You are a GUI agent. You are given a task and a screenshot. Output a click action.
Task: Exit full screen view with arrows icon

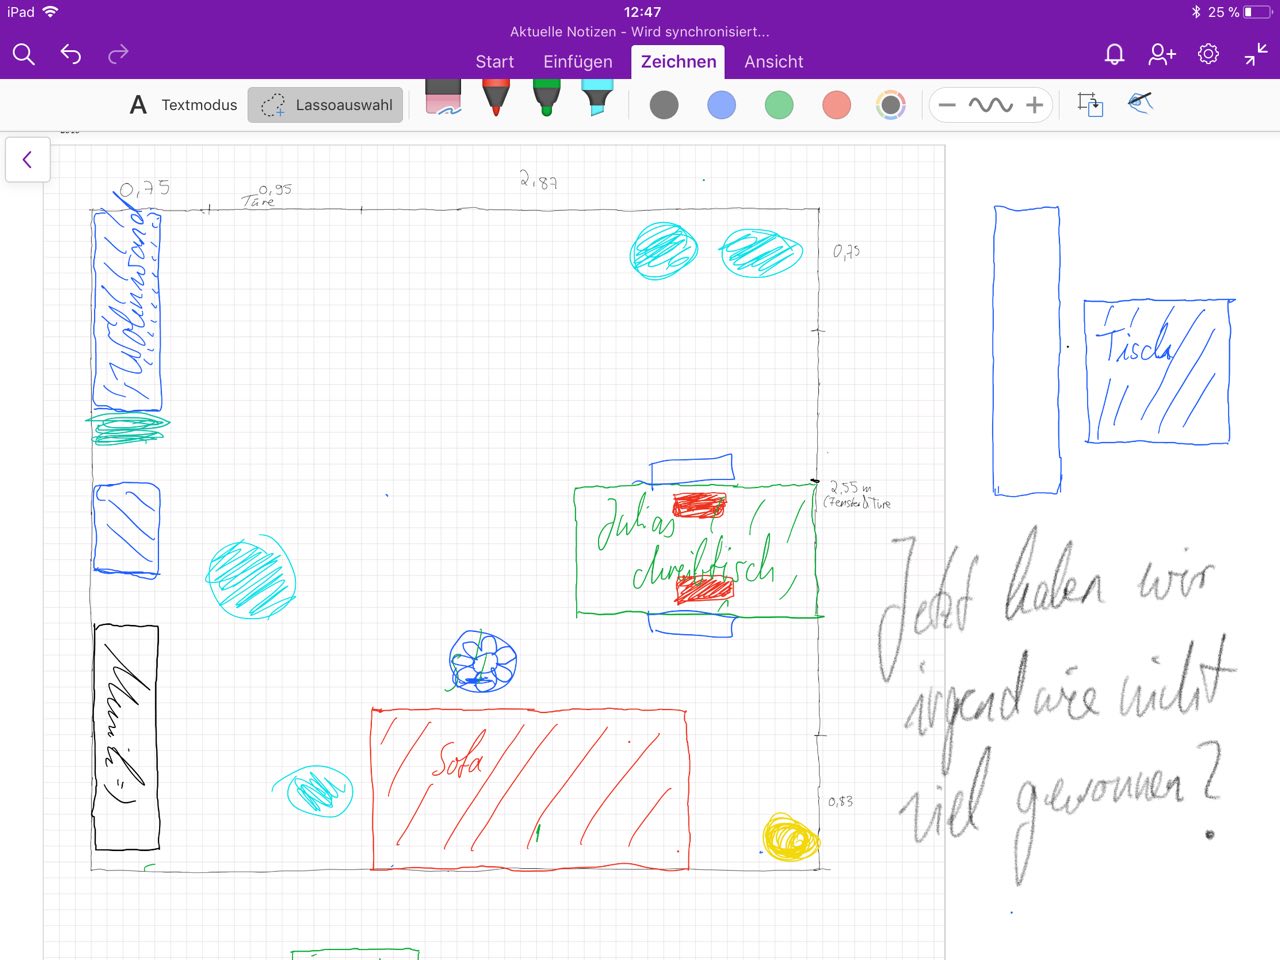click(x=1256, y=54)
